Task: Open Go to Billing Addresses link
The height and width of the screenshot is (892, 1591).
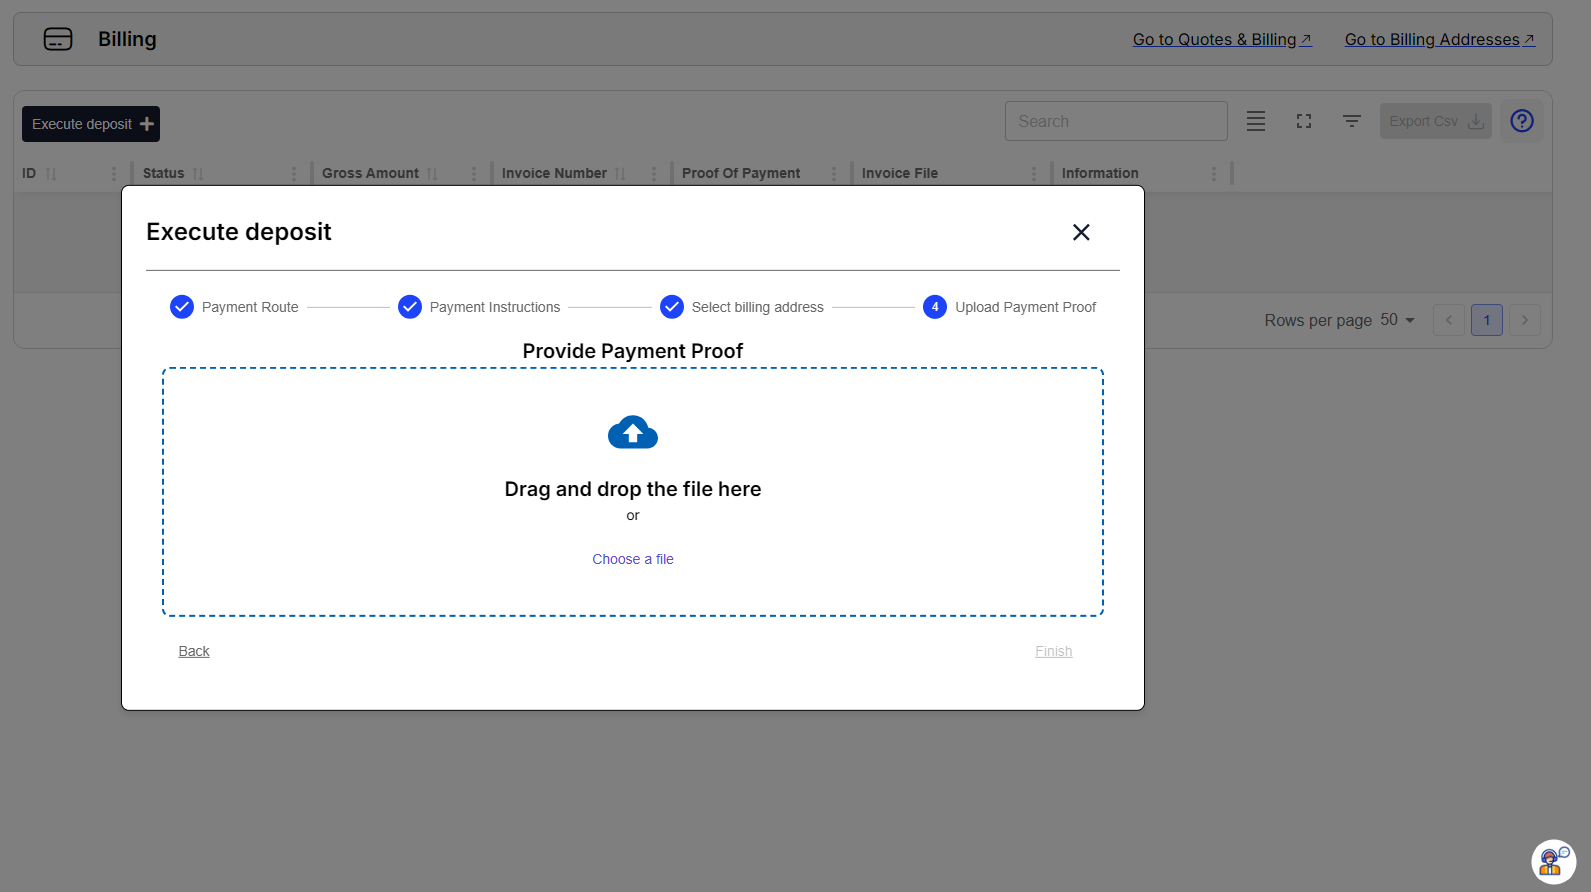Action: pos(1438,39)
